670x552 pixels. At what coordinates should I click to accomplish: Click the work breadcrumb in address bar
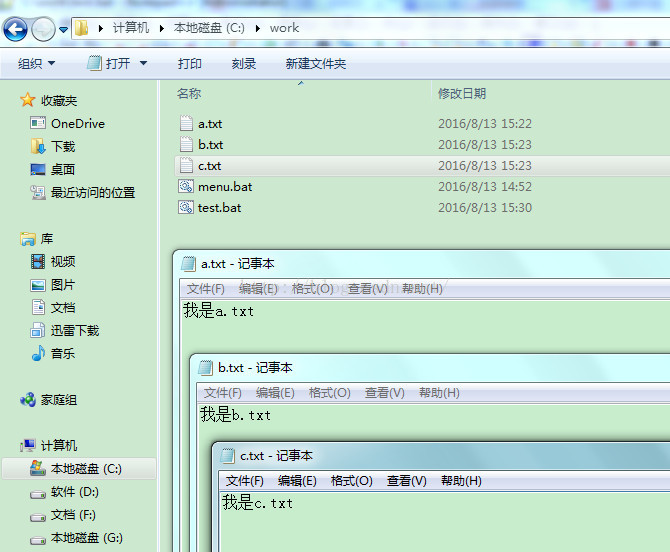click(284, 28)
